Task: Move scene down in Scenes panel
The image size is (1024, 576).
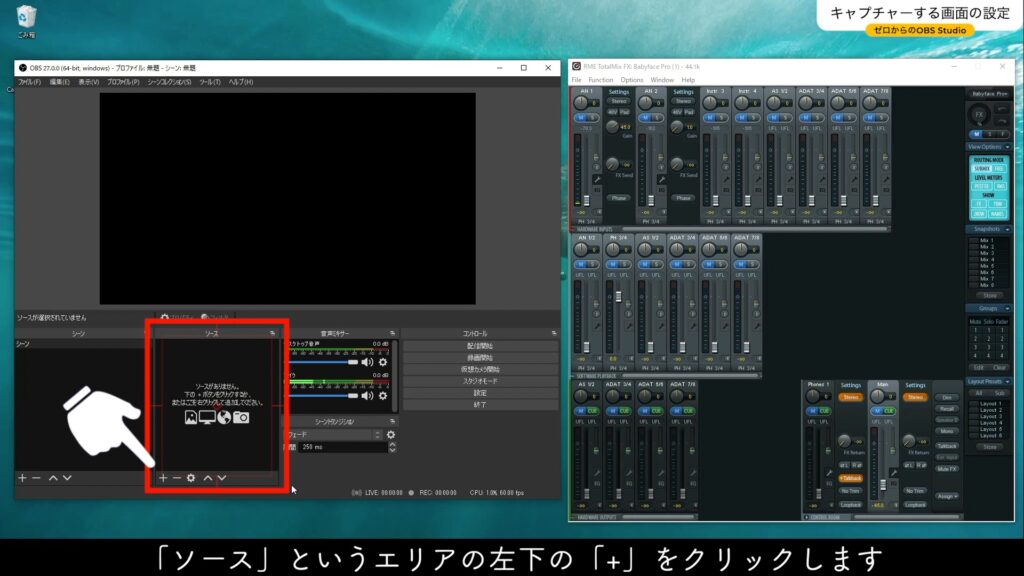Action: [x=67, y=478]
